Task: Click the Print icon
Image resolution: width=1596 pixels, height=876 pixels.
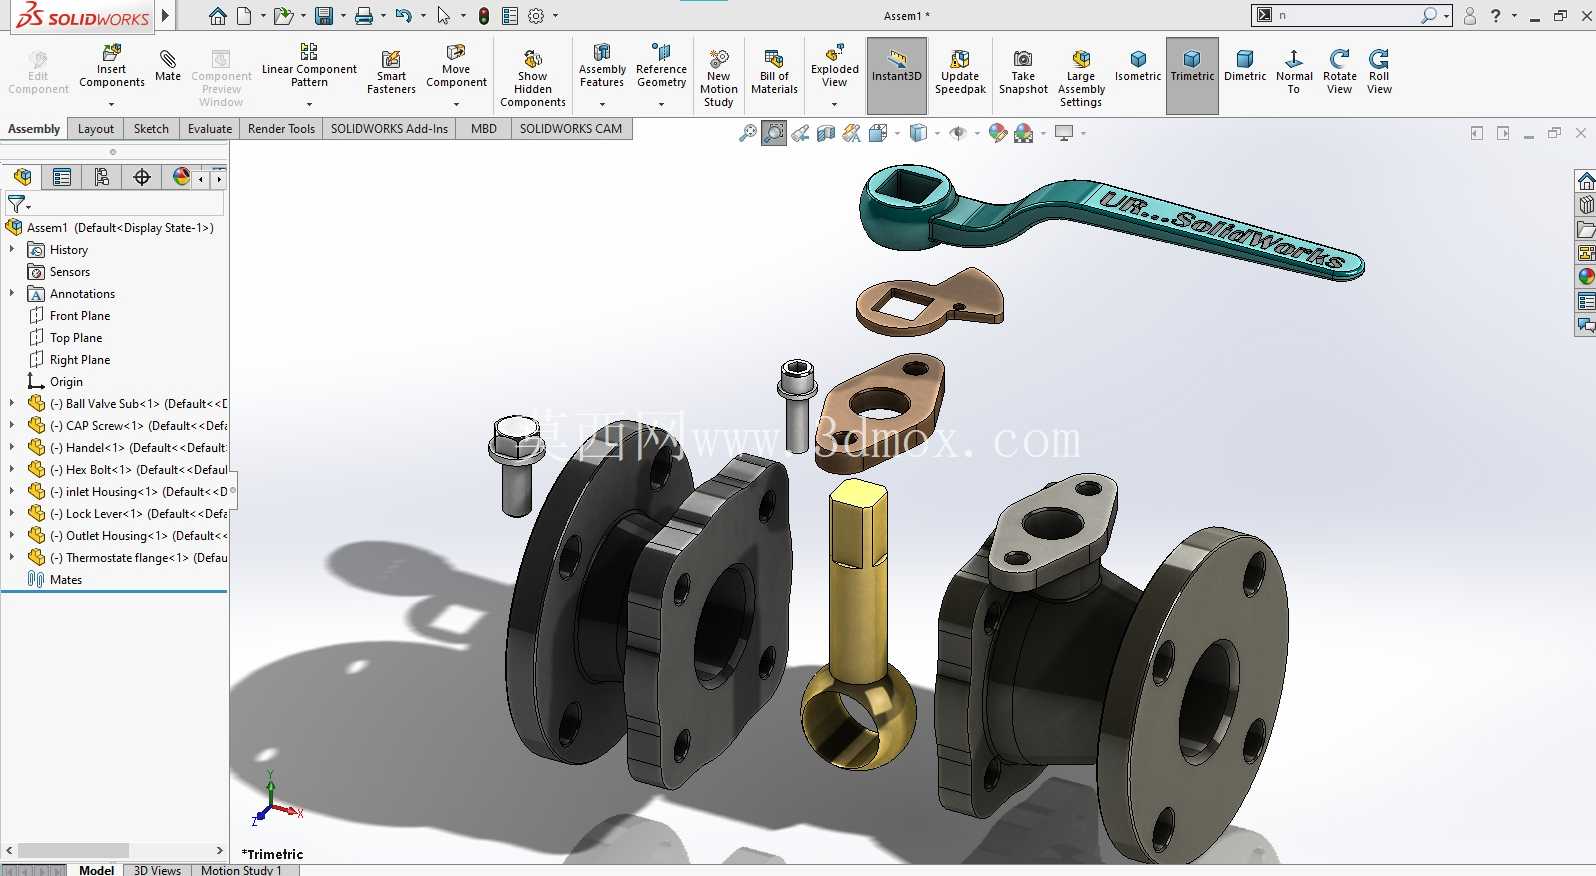Action: [x=364, y=16]
